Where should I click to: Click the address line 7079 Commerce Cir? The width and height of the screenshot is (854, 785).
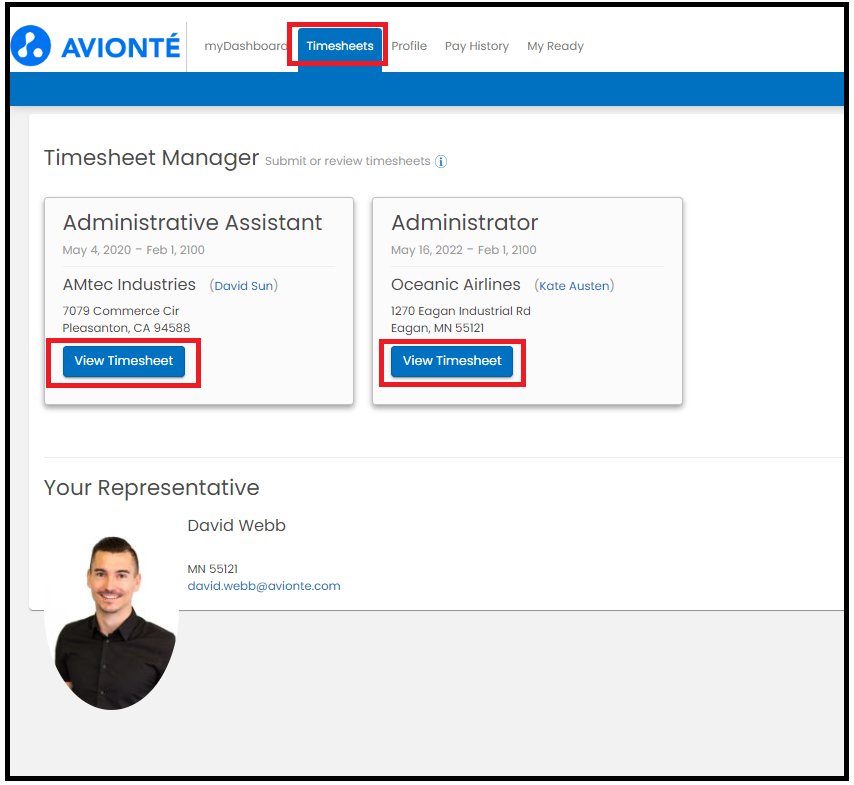point(121,311)
